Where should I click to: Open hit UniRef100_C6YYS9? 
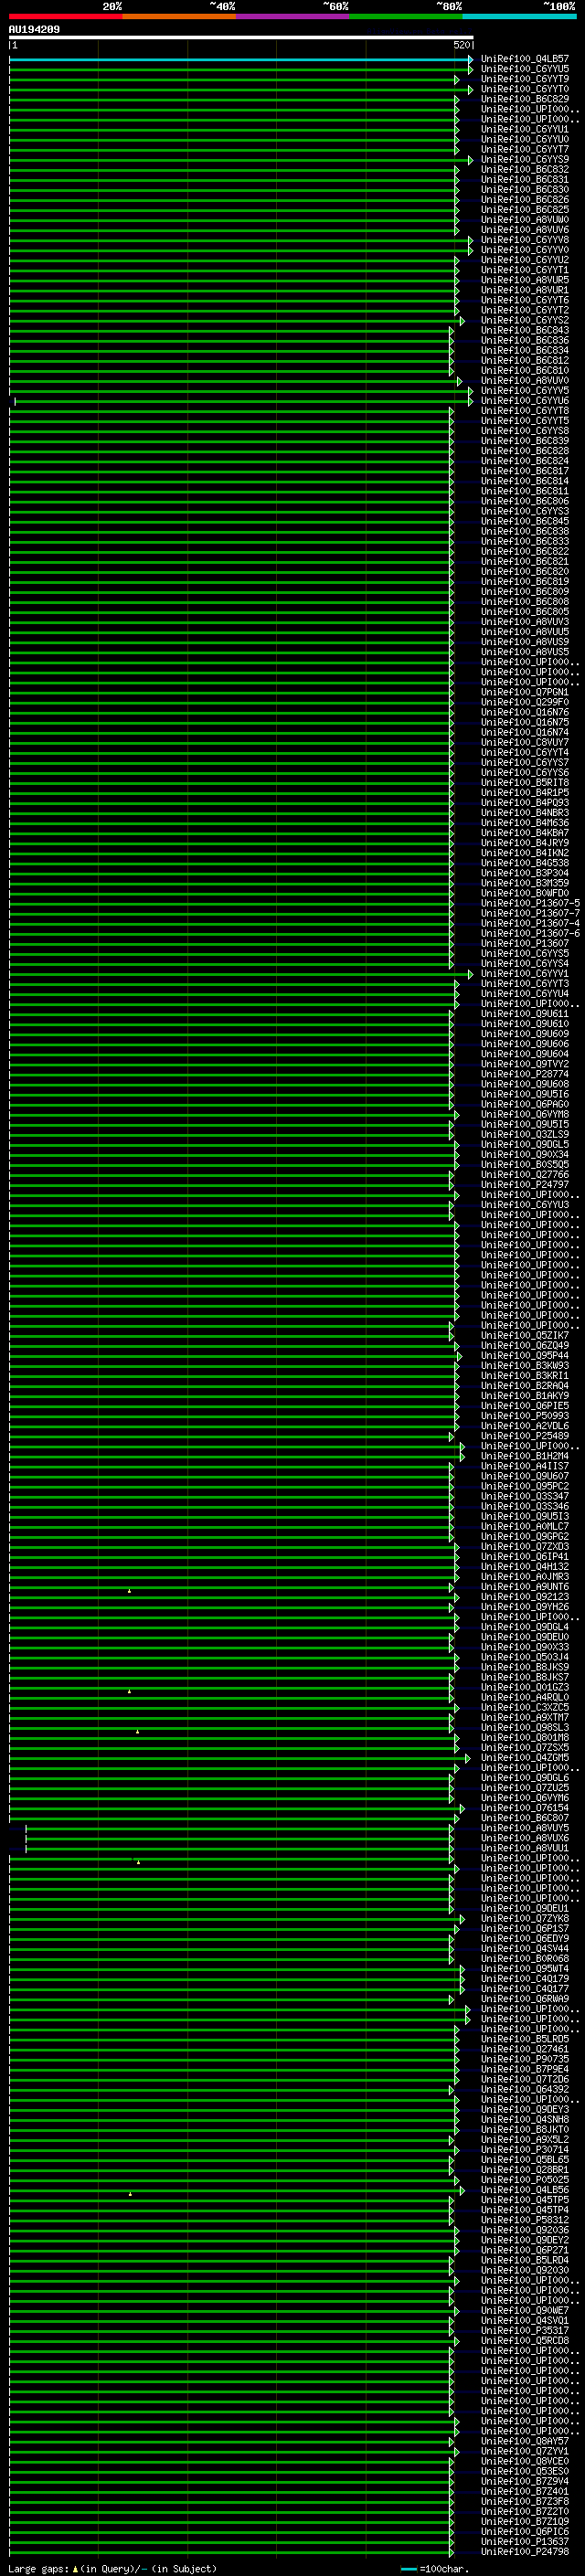[x=525, y=159]
